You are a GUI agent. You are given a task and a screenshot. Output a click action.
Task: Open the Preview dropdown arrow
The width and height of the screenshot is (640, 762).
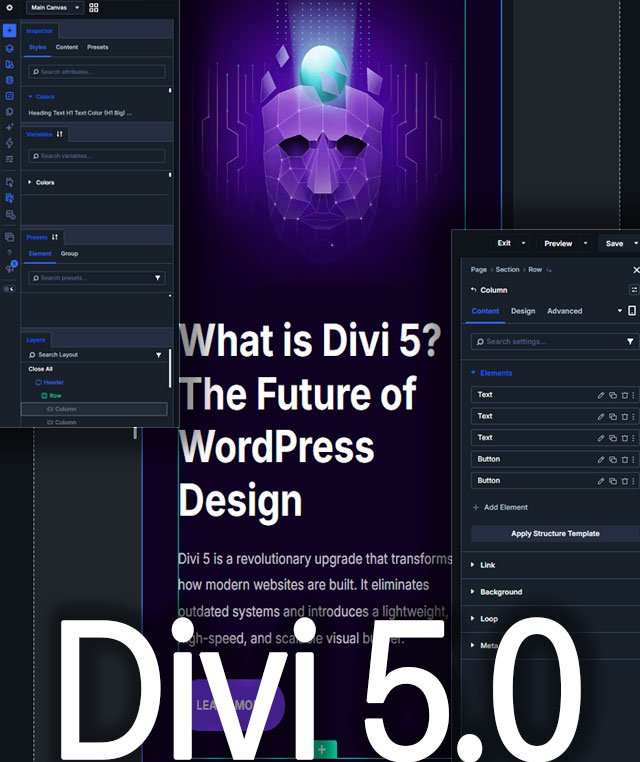[585, 243]
